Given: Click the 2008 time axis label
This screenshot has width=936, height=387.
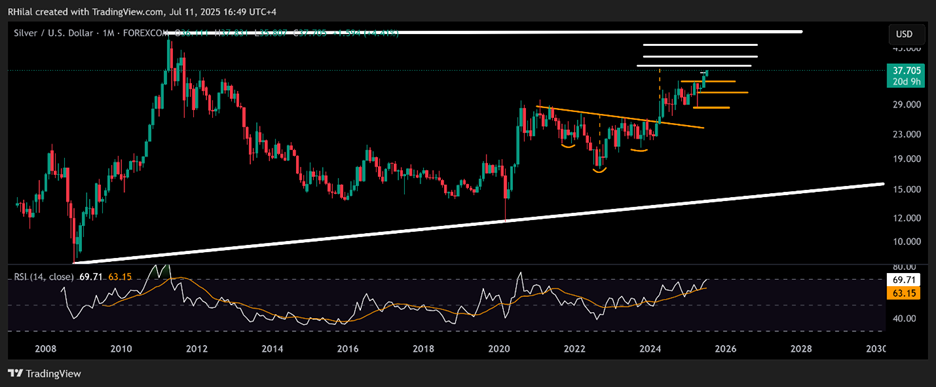Looking at the screenshot, I should tap(45, 348).
